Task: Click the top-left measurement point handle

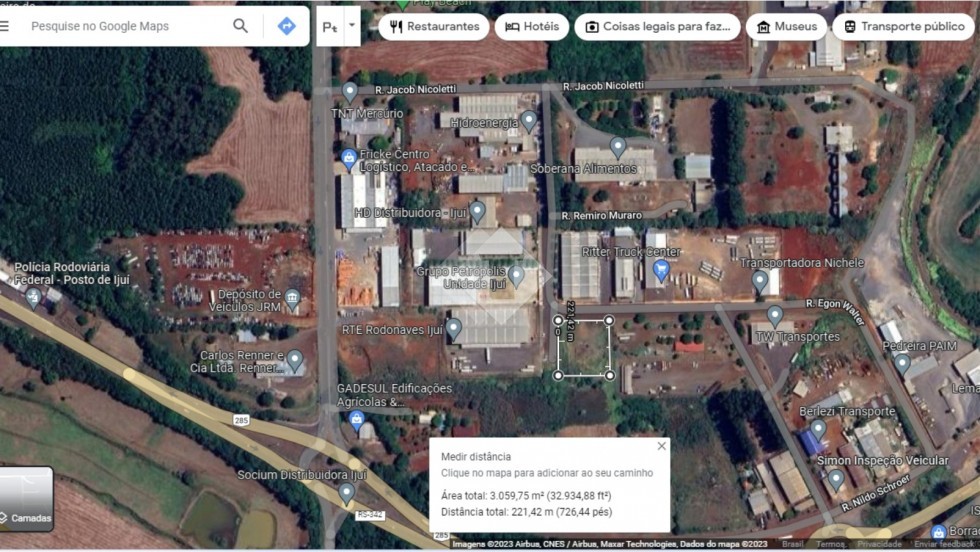Action: (558, 320)
